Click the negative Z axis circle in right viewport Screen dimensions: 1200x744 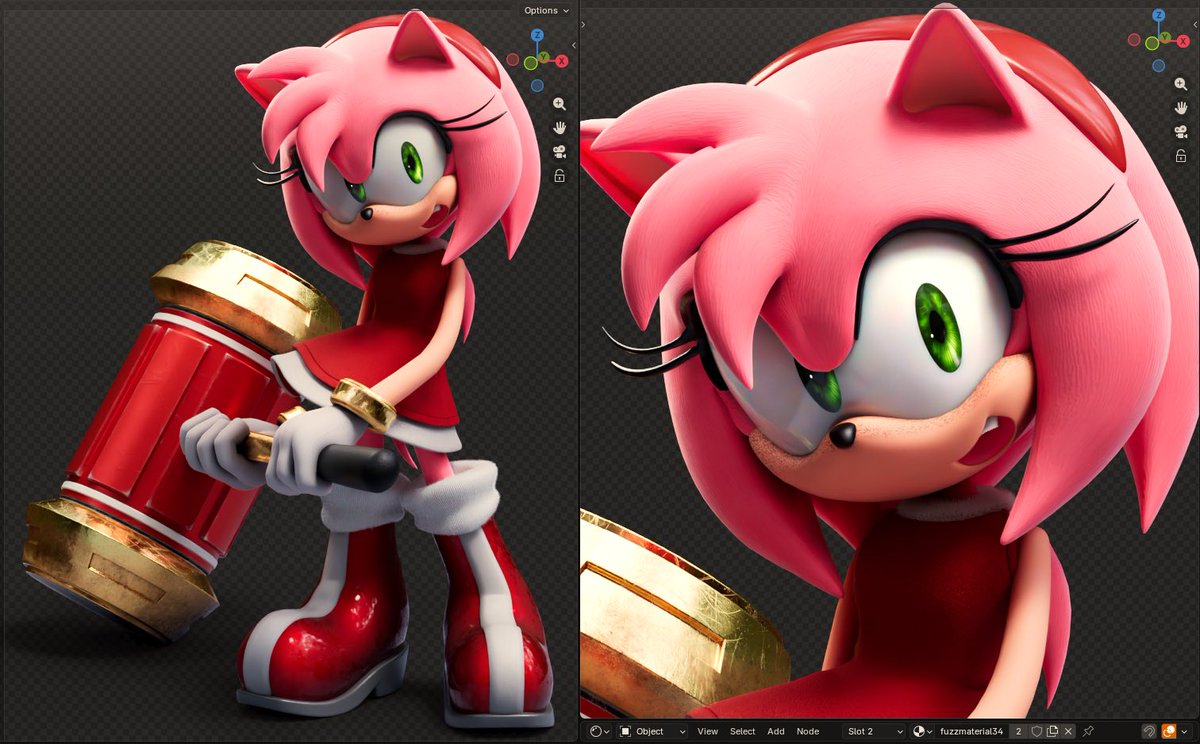(x=1159, y=66)
